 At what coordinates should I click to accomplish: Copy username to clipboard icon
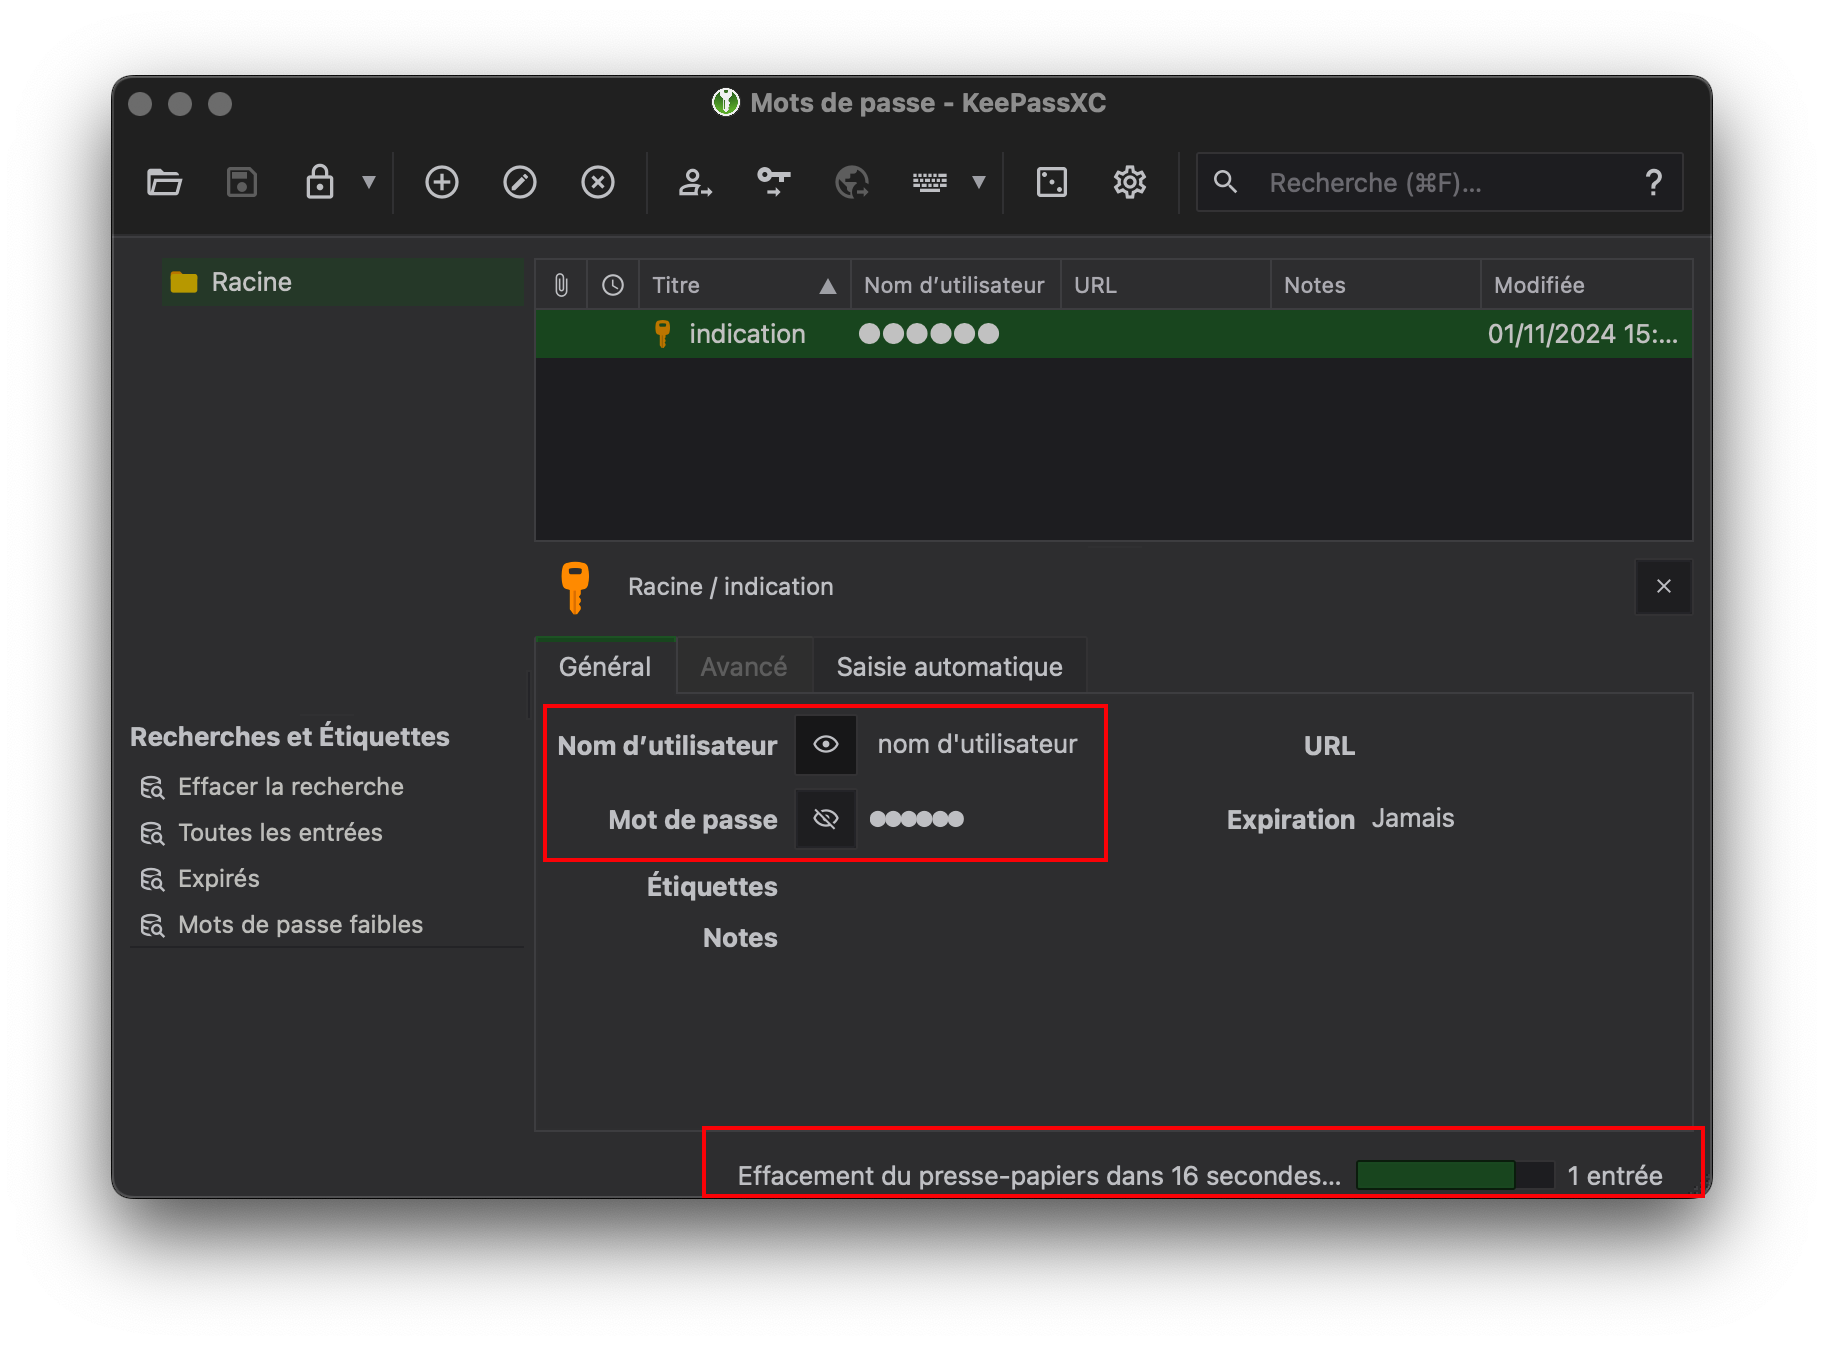tap(695, 183)
